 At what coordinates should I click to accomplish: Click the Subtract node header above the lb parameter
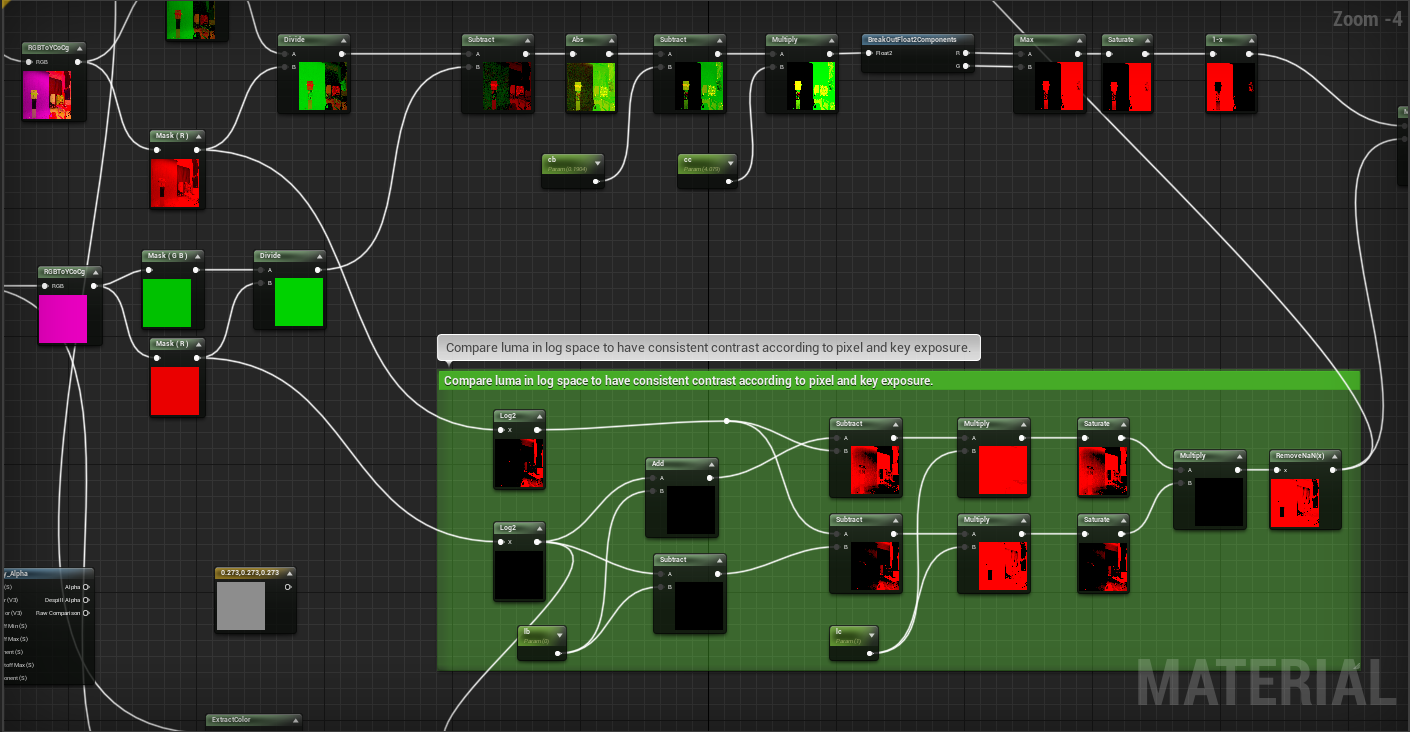[x=689, y=559]
